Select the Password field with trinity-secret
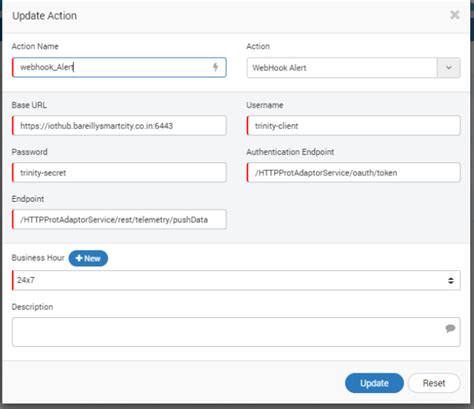Screen dimensions: 474x409 coord(119,173)
